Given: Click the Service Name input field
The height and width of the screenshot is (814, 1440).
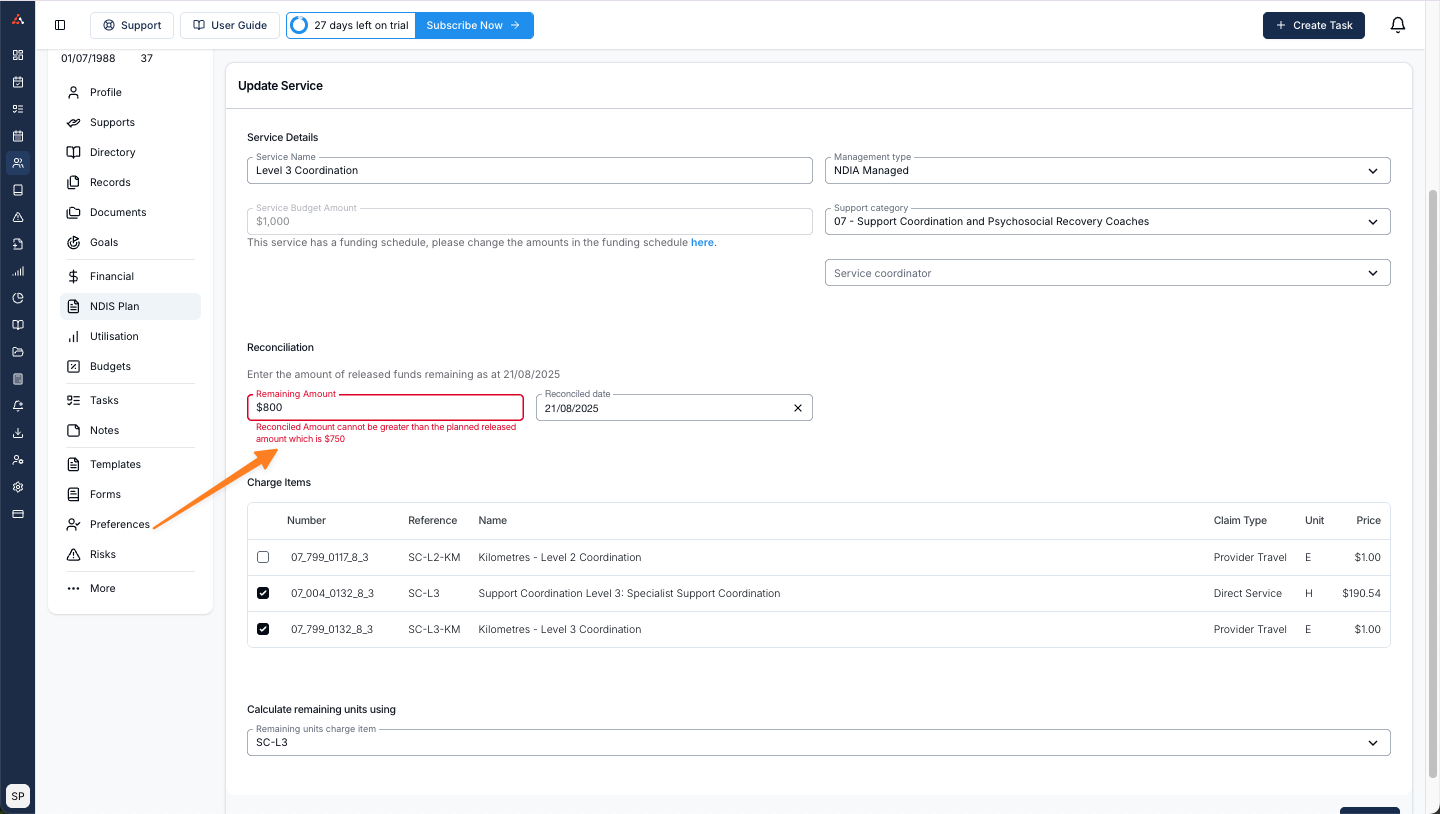Looking at the screenshot, I should (x=530, y=170).
